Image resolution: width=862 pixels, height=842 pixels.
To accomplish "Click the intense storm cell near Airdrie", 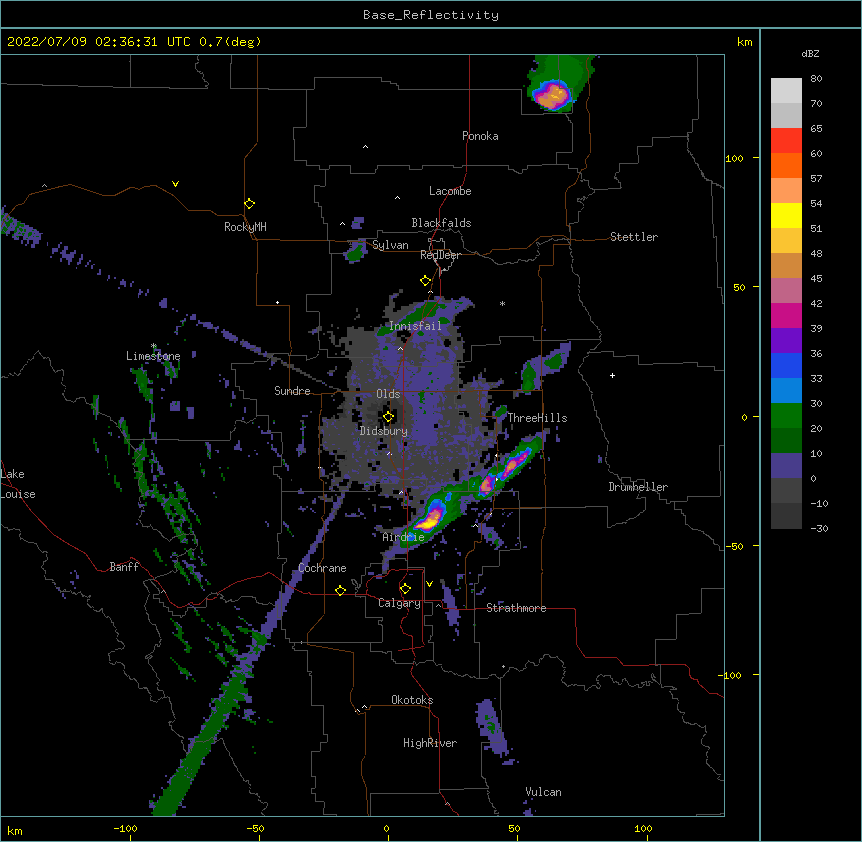I will pos(430,518).
